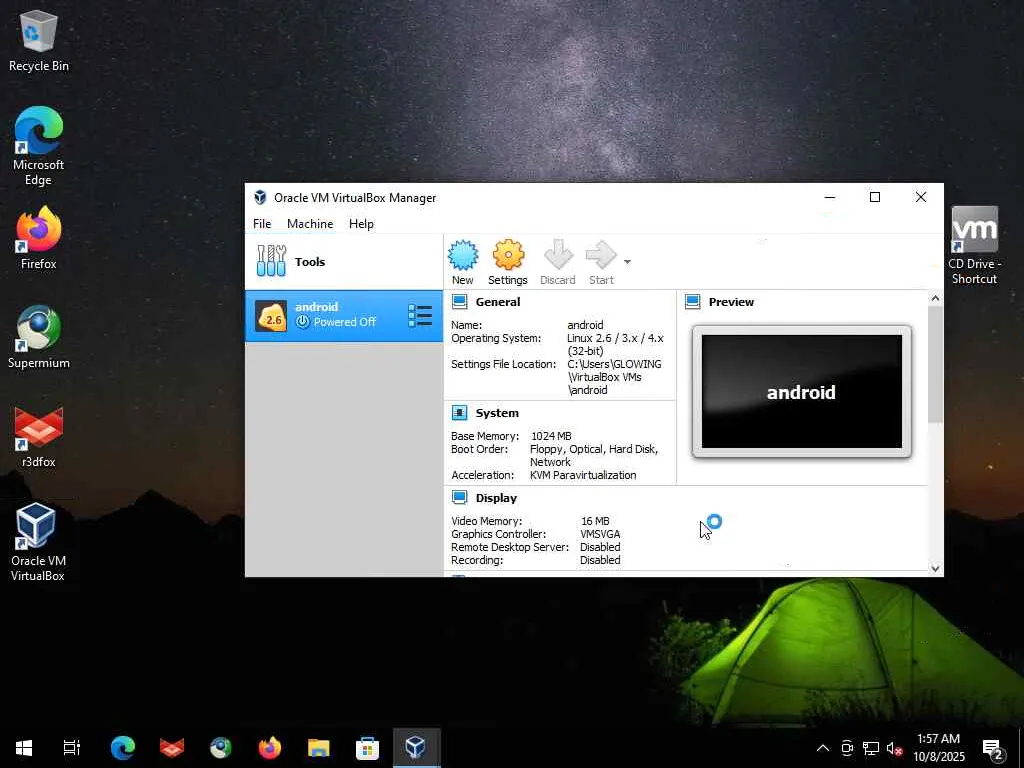The width and height of the screenshot is (1024, 768).
Task: Click the Preview section icon
Action: tap(693, 302)
